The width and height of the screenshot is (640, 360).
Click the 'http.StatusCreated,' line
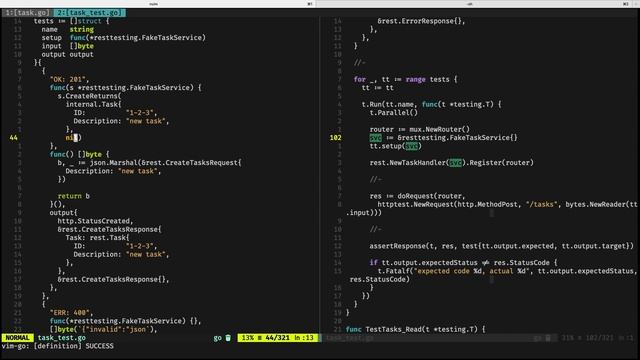tap(95, 221)
